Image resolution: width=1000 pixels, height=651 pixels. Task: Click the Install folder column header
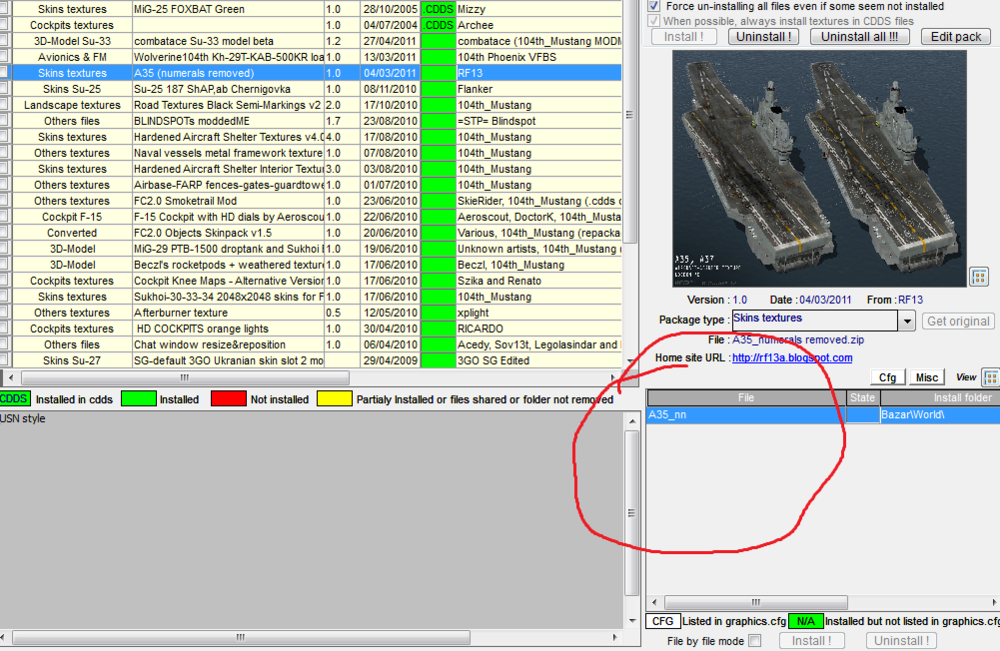940,397
